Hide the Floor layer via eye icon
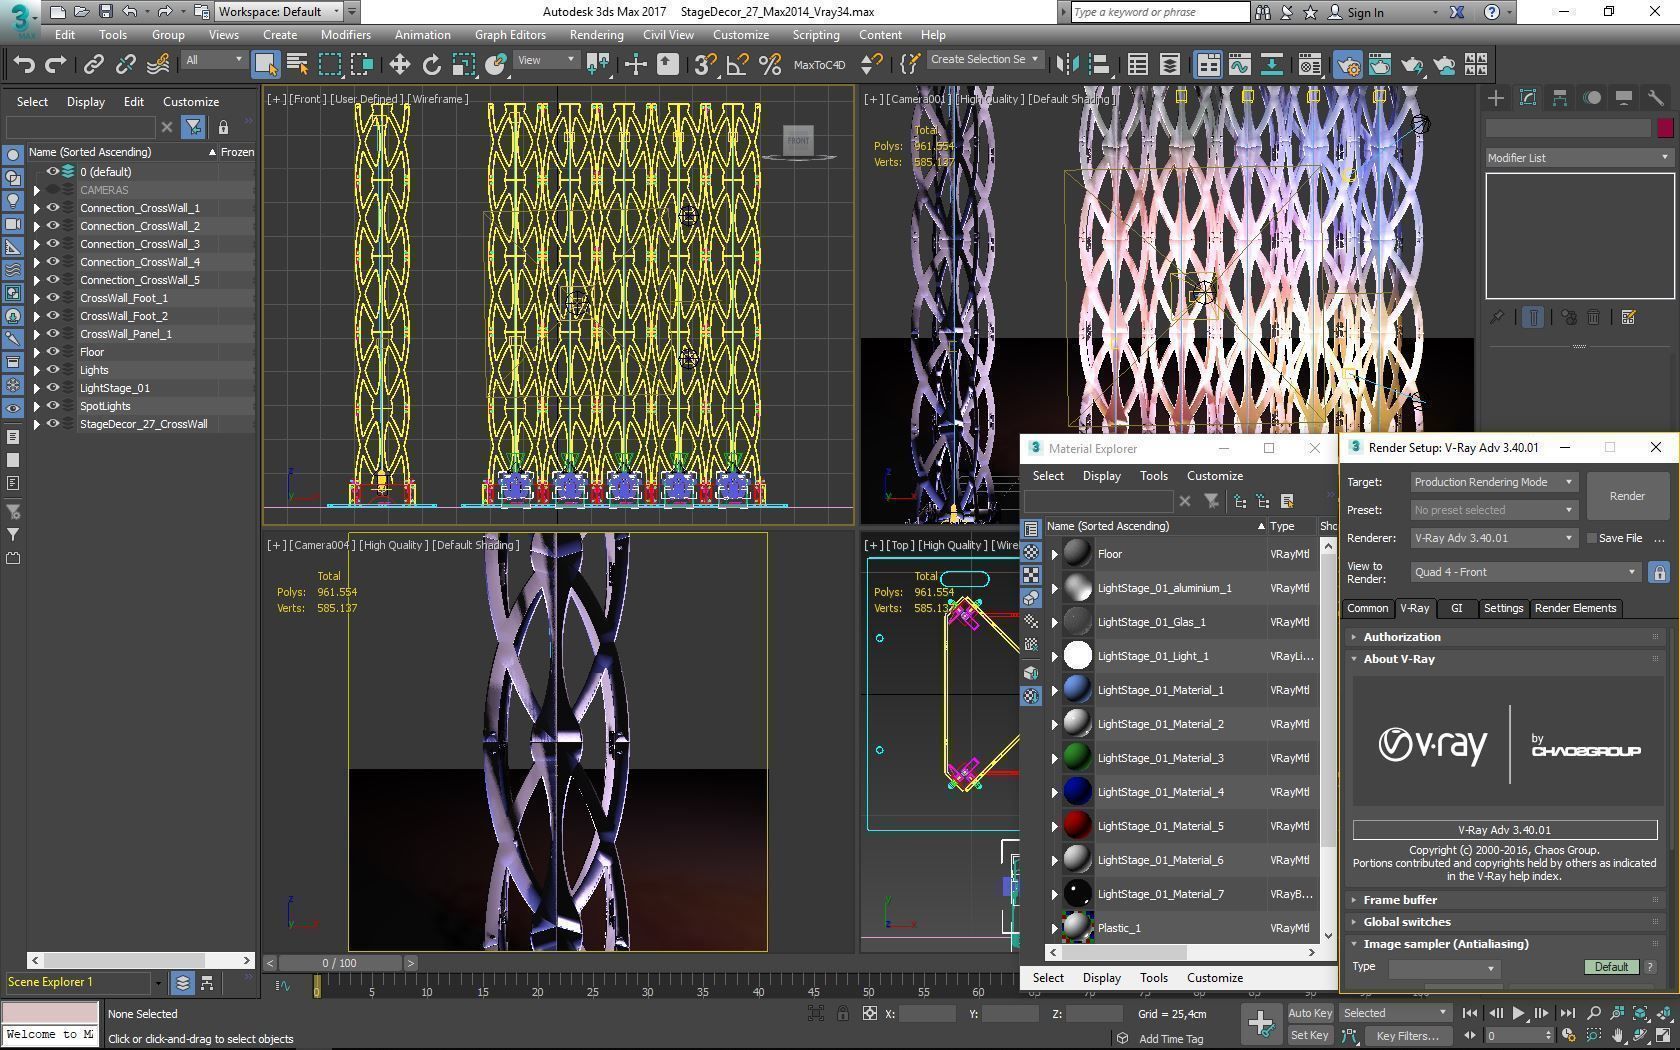The width and height of the screenshot is (1680, 1050). 53,352
